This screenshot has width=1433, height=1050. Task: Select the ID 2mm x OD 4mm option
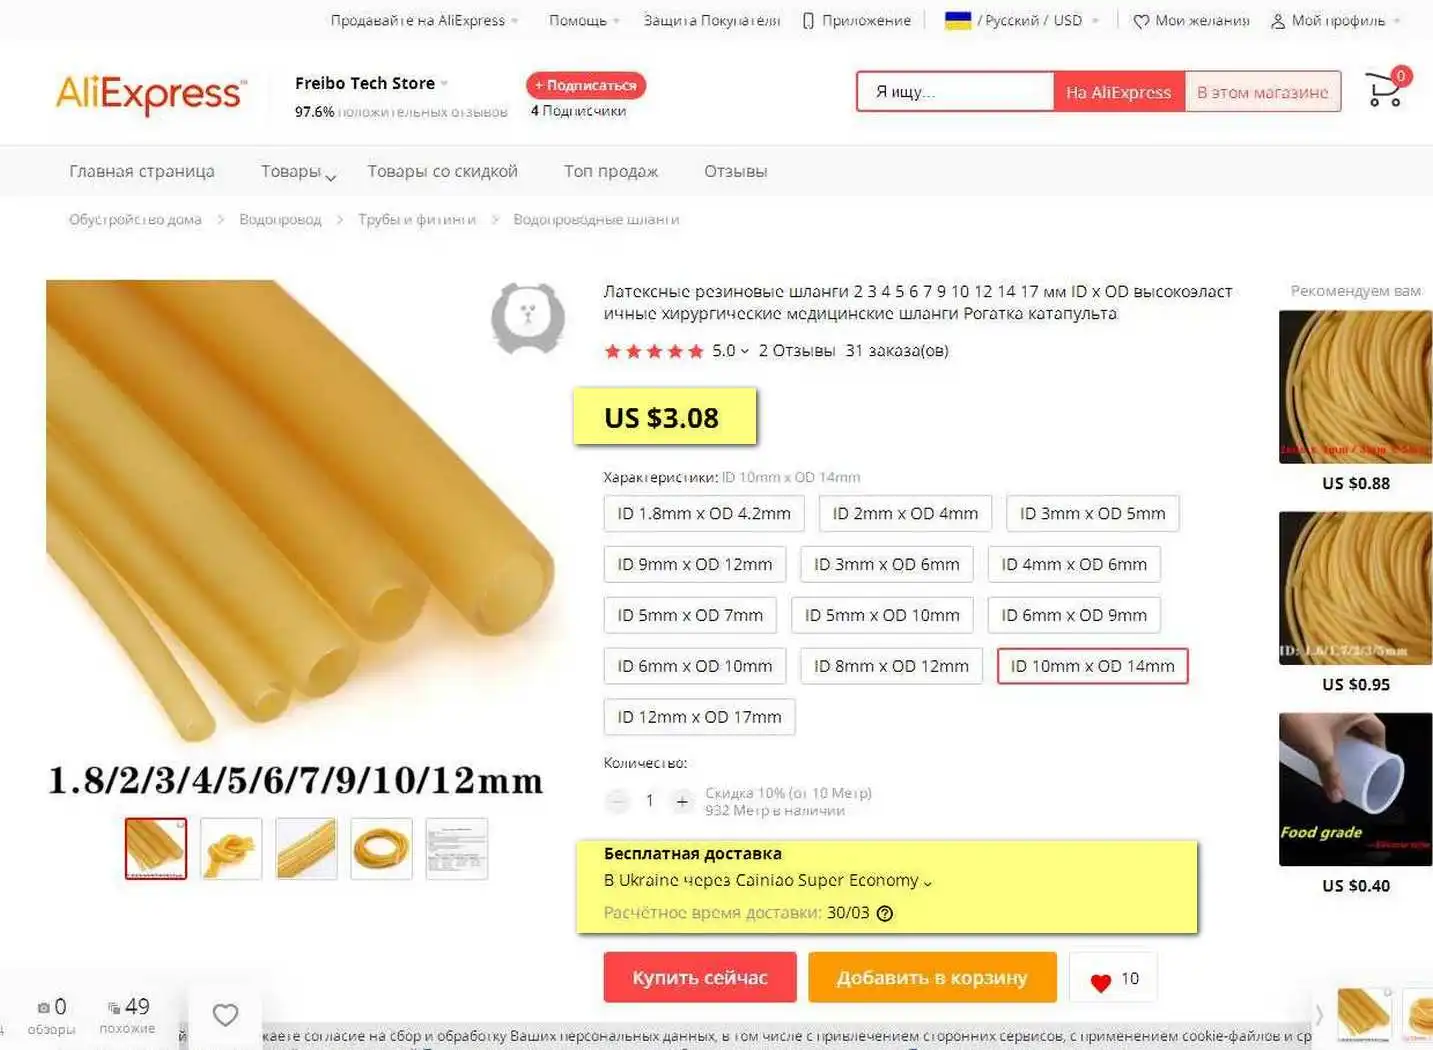(x=905, y=514)
